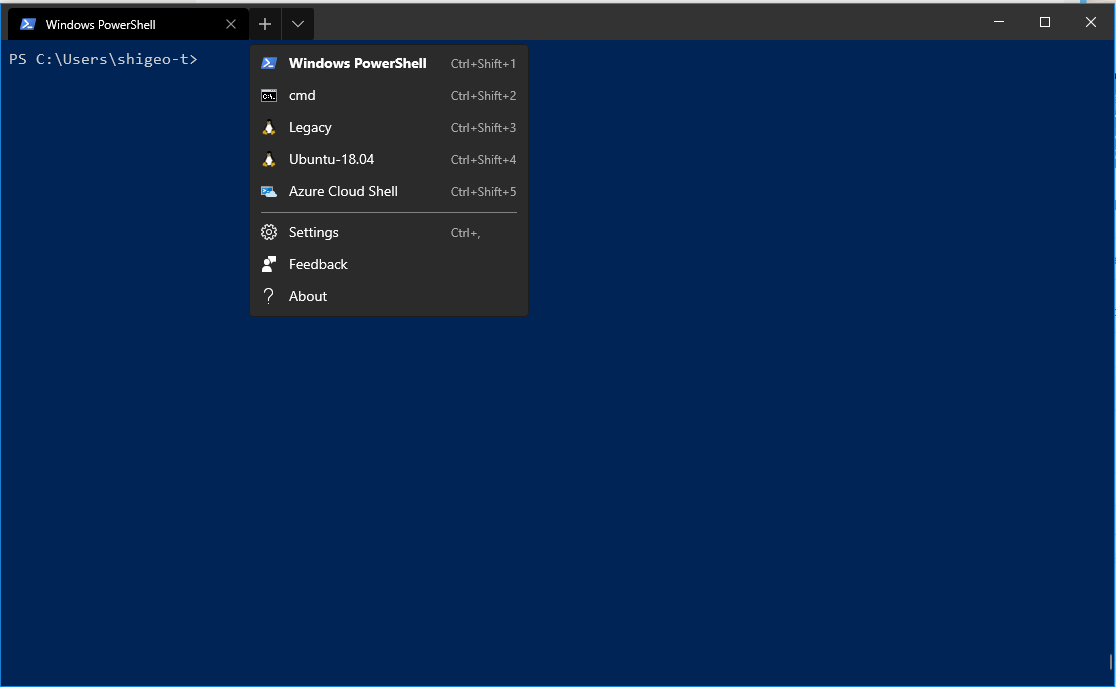Click the Ctrl+Shift+2 shortcut label
Screen dimensions: 1116x687
(483, 95)
